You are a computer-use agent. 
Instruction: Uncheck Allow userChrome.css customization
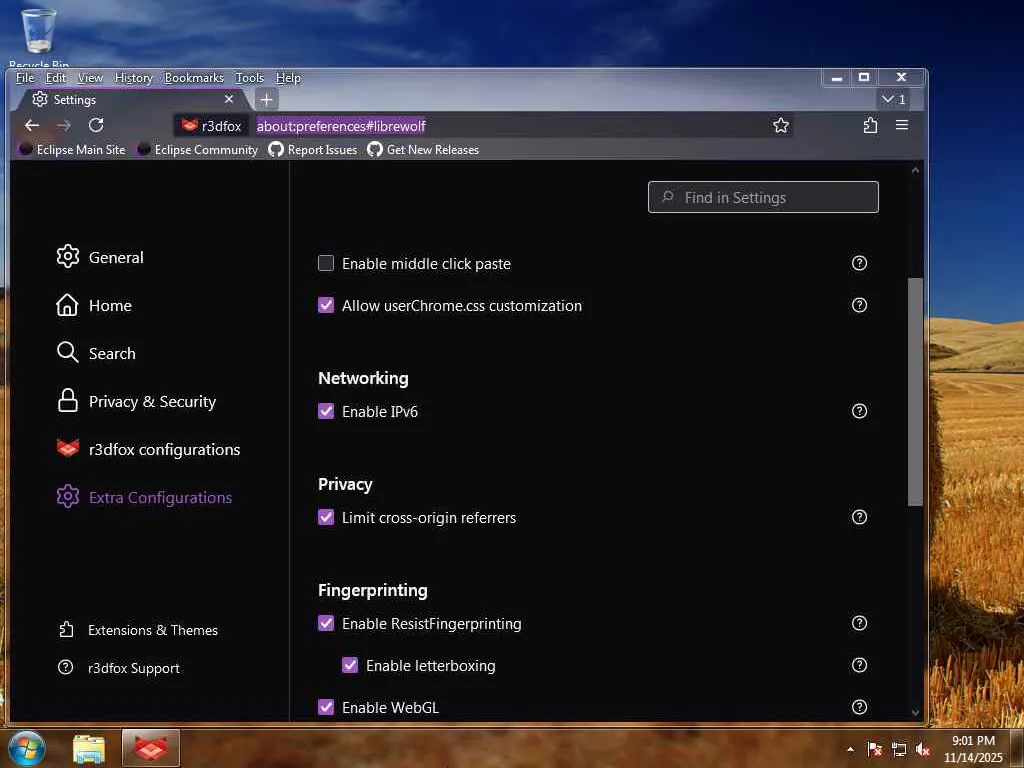click(326, 305)
